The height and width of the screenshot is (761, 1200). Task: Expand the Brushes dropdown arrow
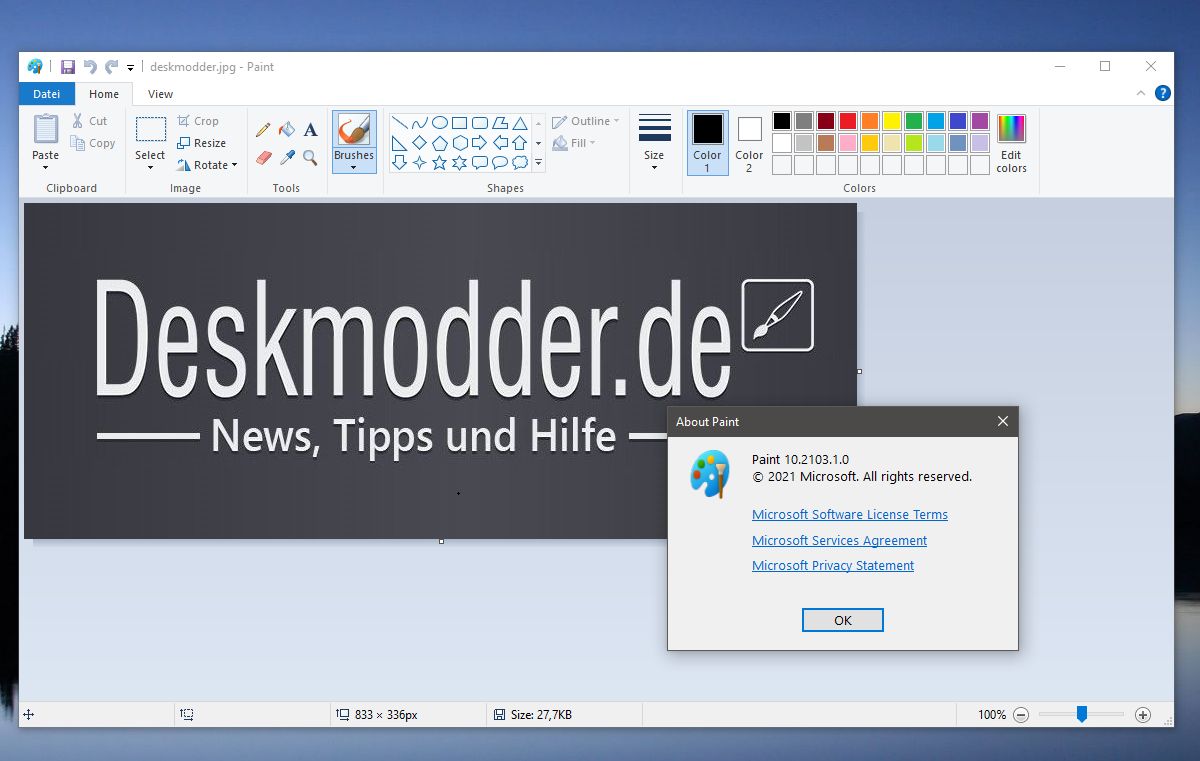point(354,167)
